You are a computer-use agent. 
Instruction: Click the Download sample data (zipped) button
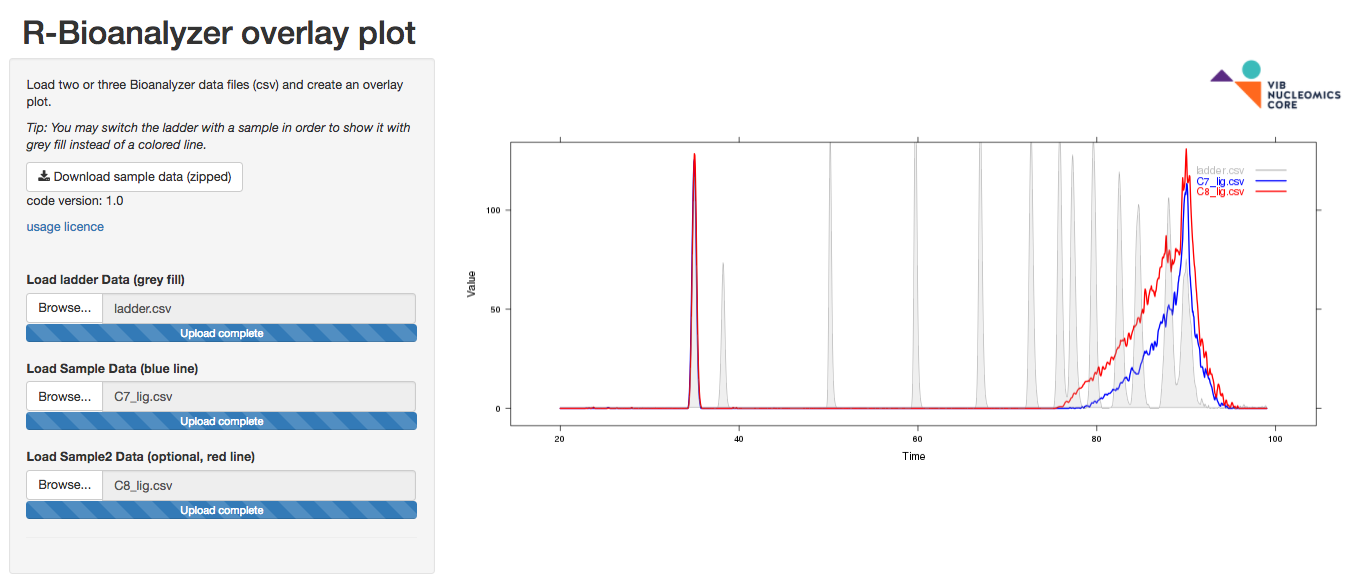134,177
